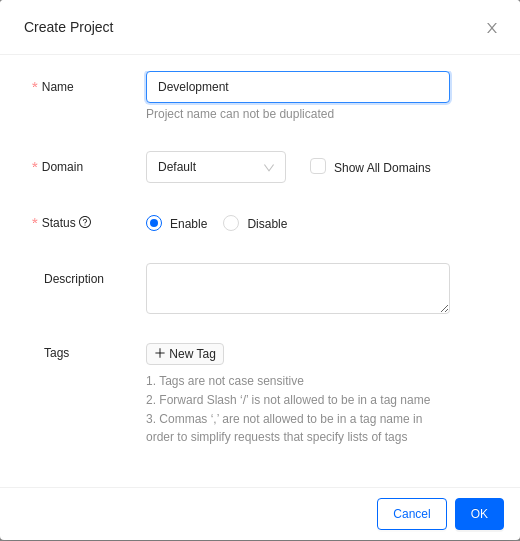Click the Forward Slash tag rule text

click(288, 400)
